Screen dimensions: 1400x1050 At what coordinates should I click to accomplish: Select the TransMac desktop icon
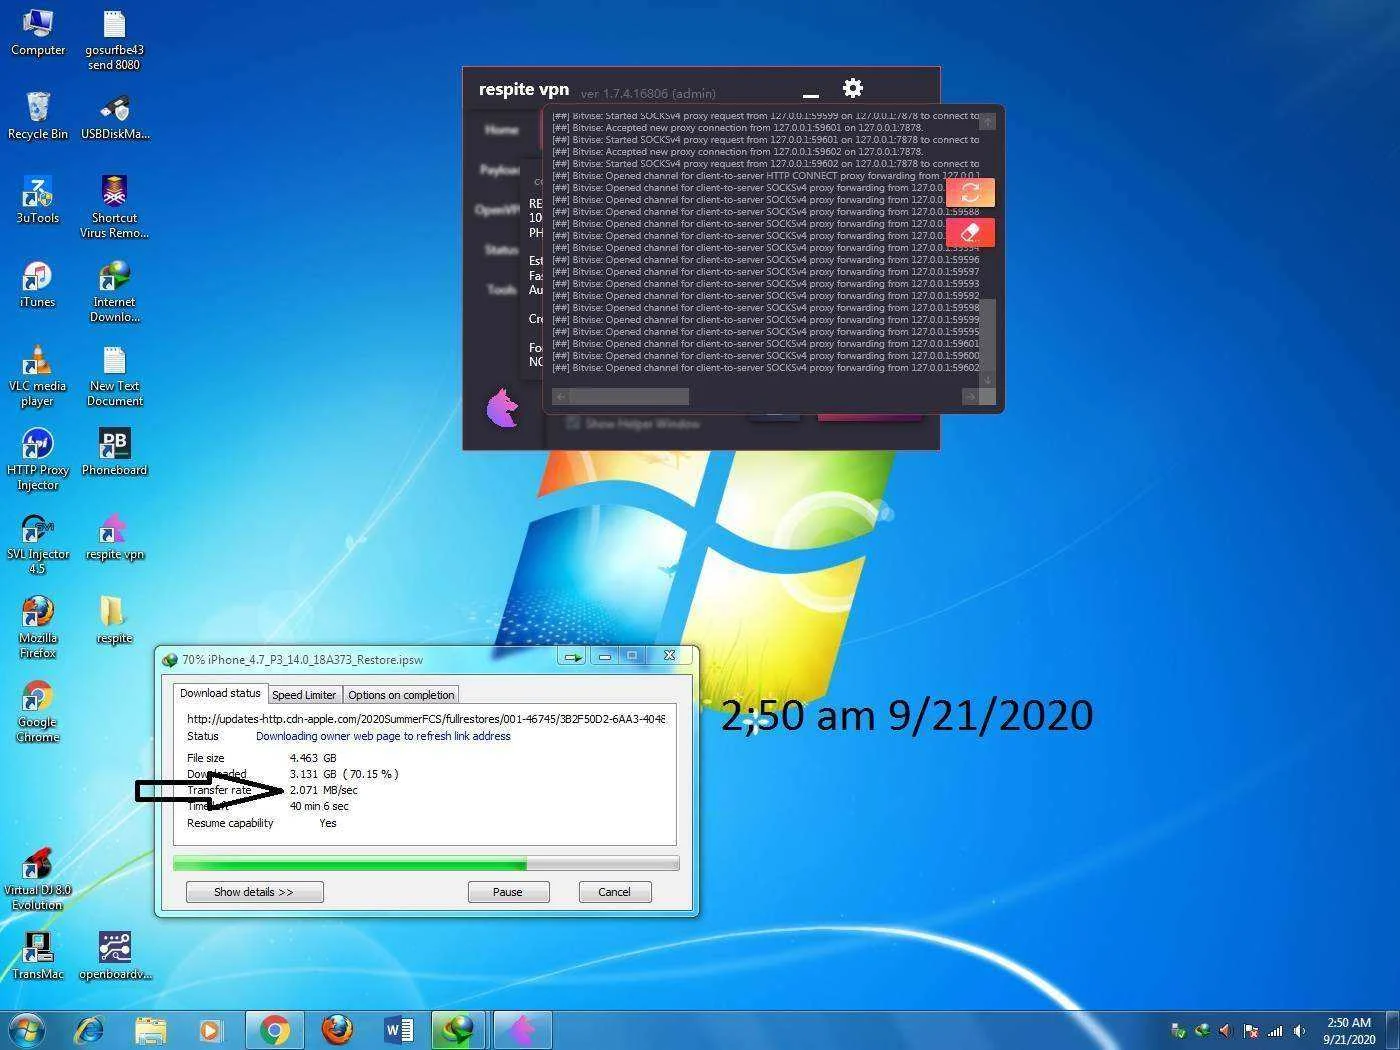tap(38, 956)
